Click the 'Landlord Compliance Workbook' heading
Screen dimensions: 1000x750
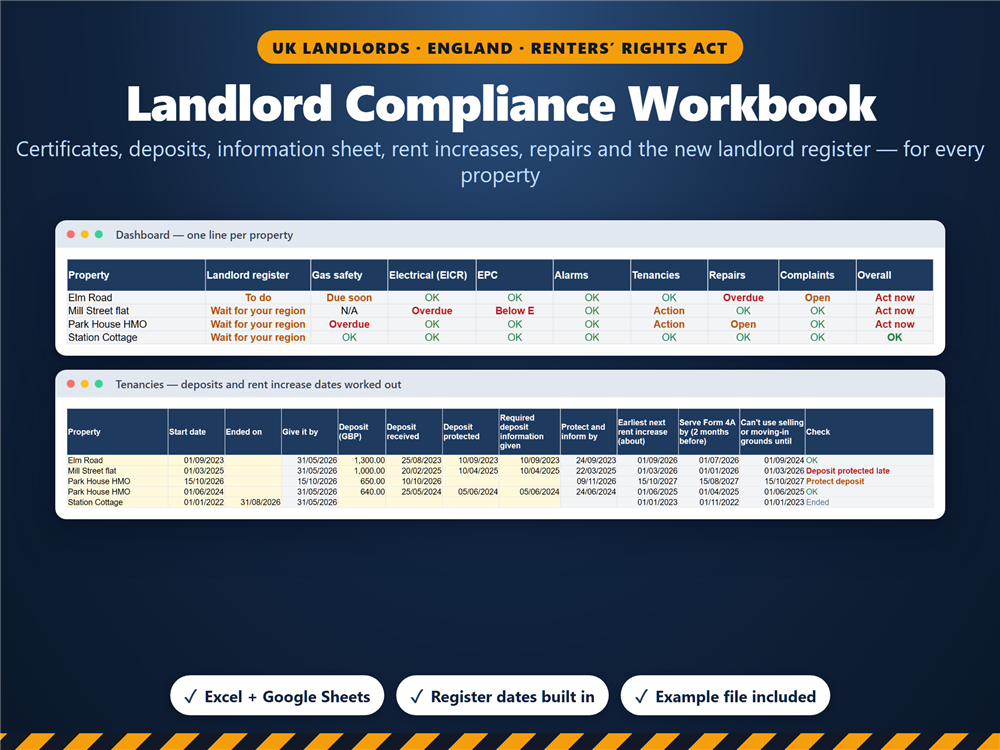[x=501, y=103]
